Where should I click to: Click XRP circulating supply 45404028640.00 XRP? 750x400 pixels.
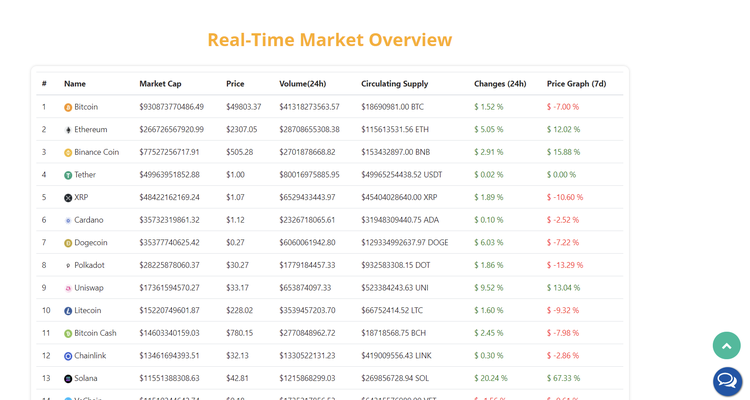399,197
